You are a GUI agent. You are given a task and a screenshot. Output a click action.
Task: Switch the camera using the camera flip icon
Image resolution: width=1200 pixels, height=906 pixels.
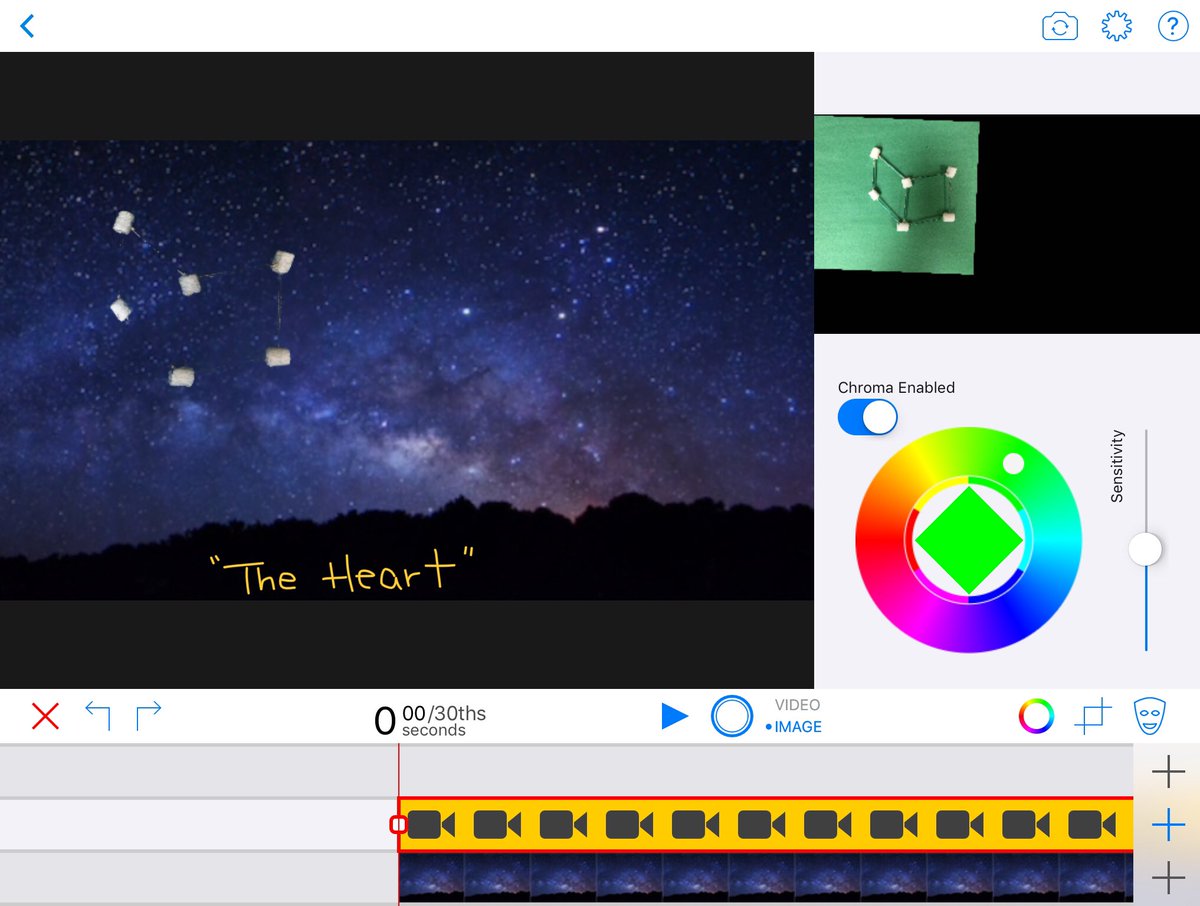1060,26
